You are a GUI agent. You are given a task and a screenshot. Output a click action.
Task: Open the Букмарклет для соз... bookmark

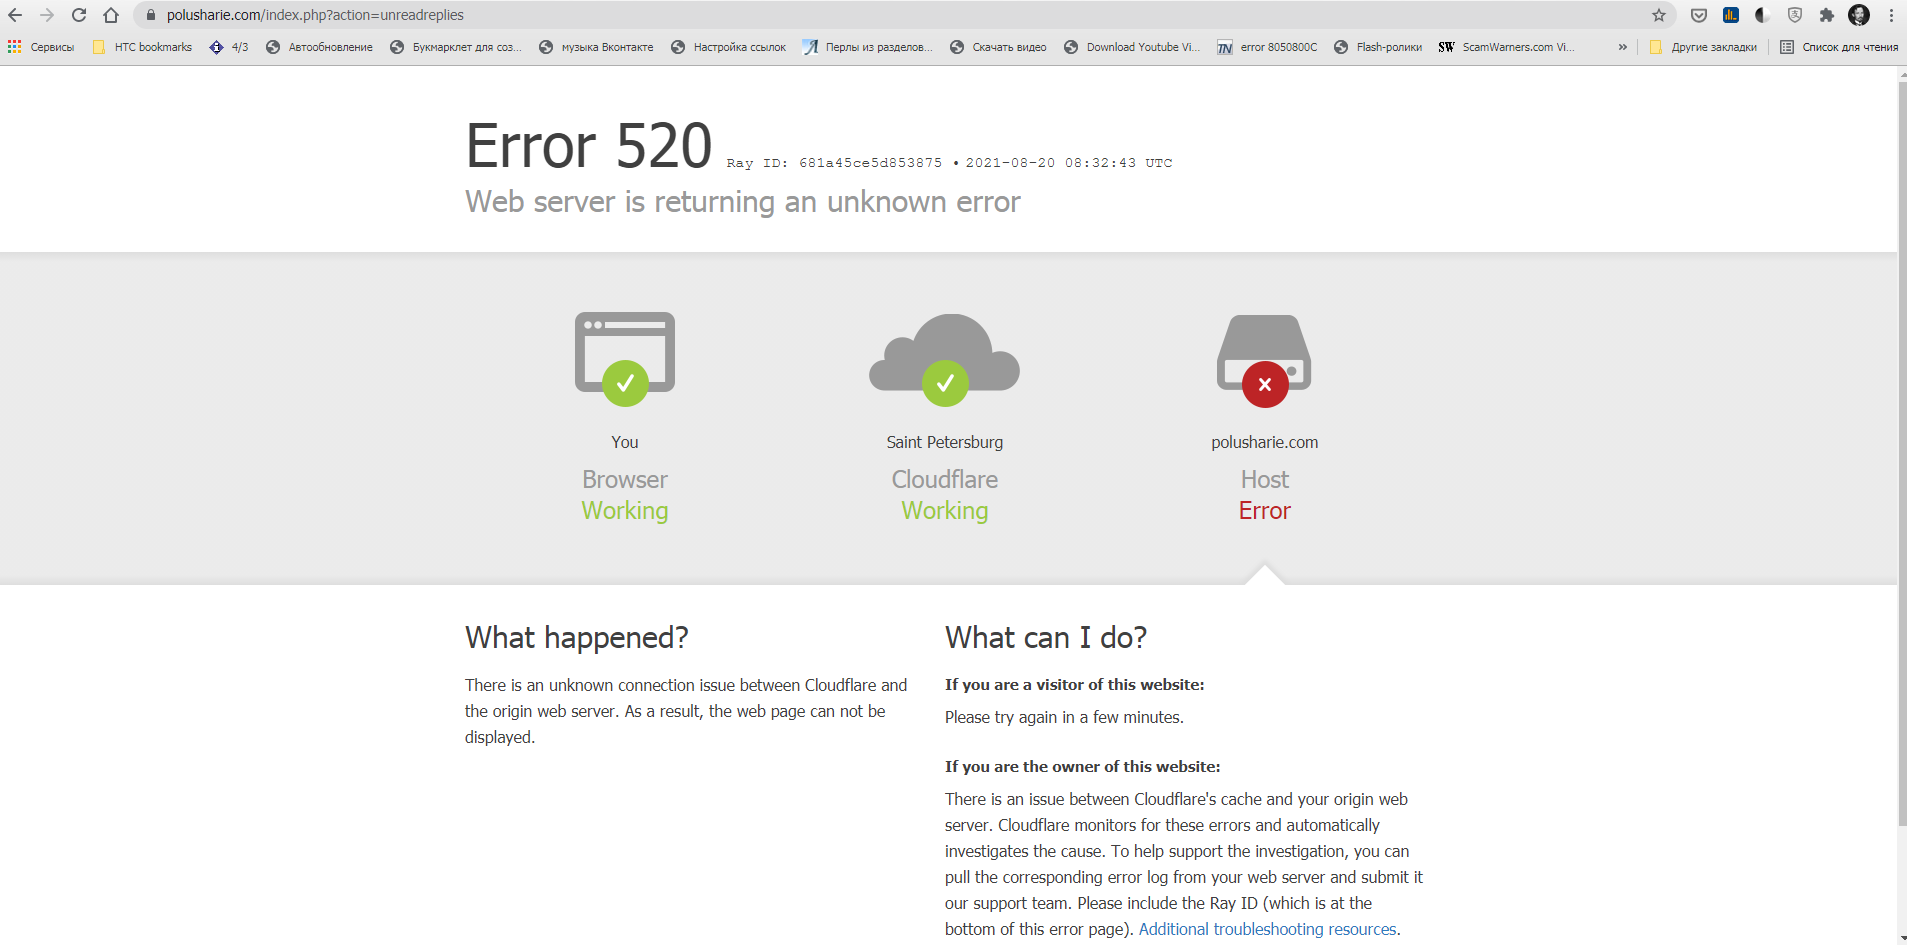(x=456, y=47)
